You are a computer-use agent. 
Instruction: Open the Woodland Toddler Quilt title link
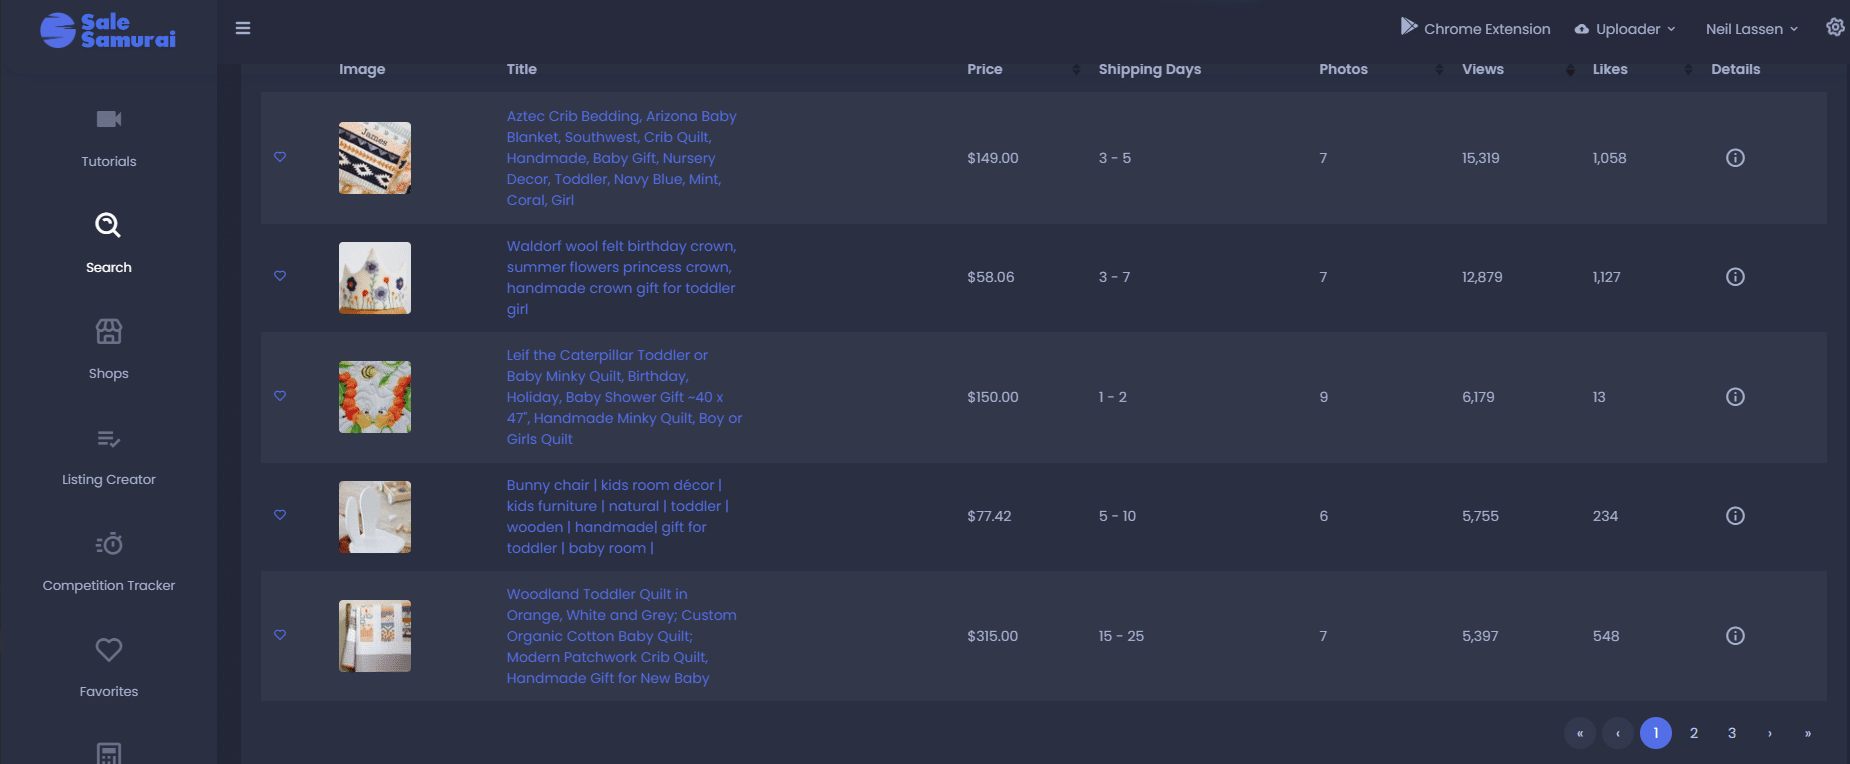621,636
